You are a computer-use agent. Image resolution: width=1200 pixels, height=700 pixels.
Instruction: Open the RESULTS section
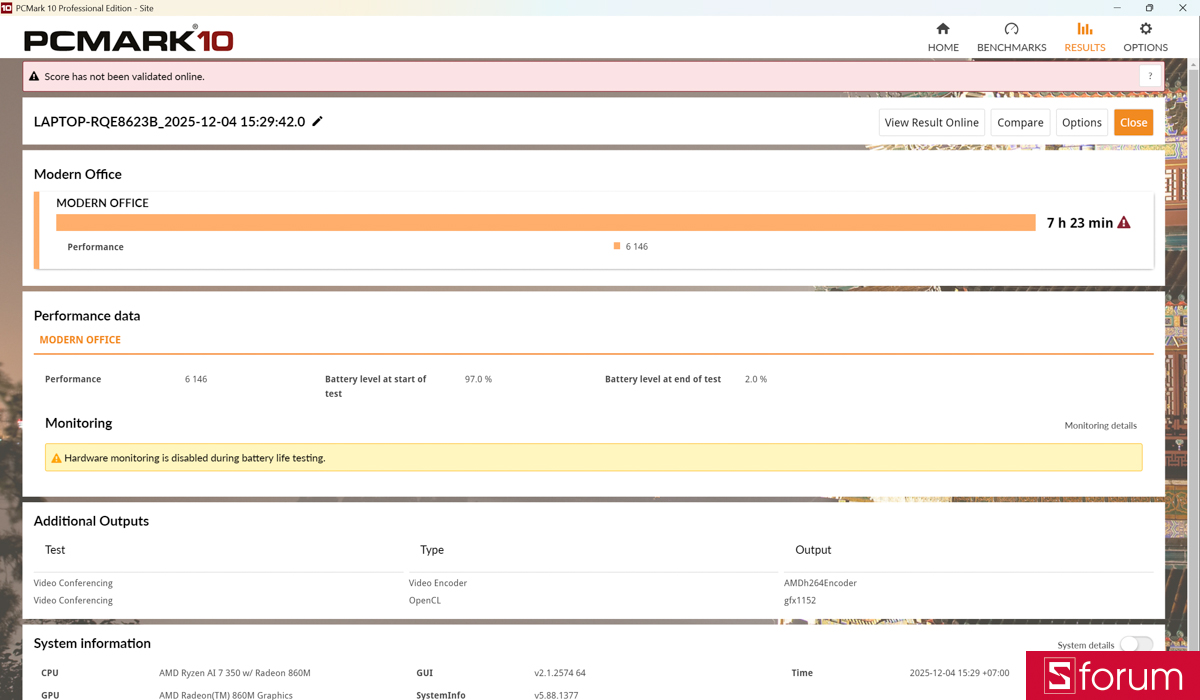(x=1085, y=38)
